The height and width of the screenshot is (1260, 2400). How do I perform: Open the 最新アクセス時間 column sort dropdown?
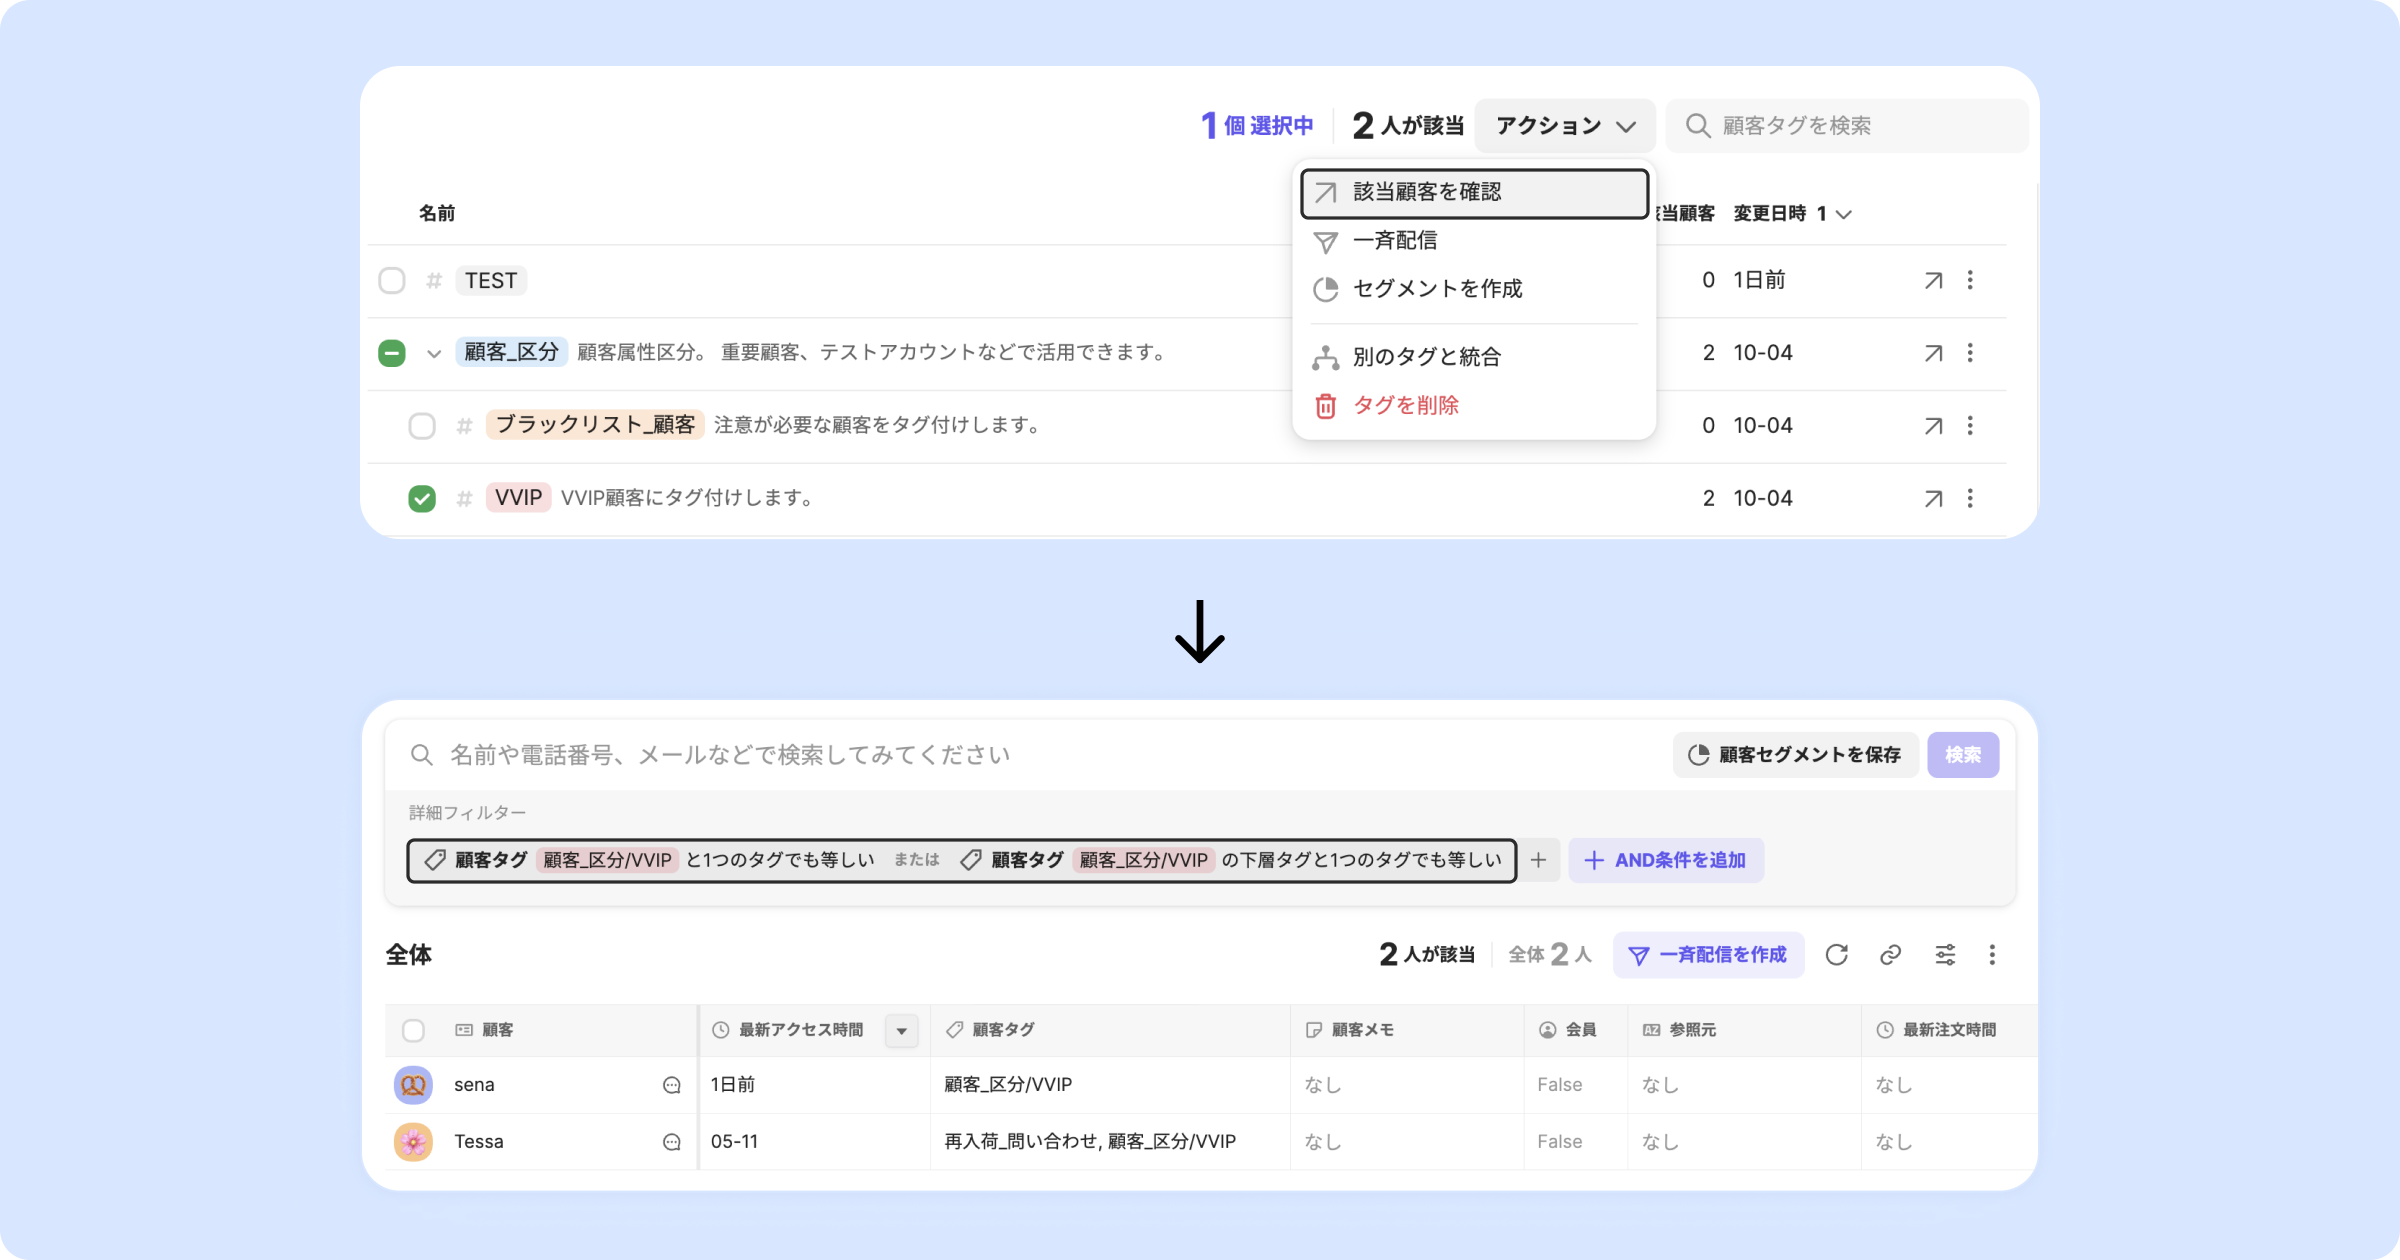pos(901,1031)
